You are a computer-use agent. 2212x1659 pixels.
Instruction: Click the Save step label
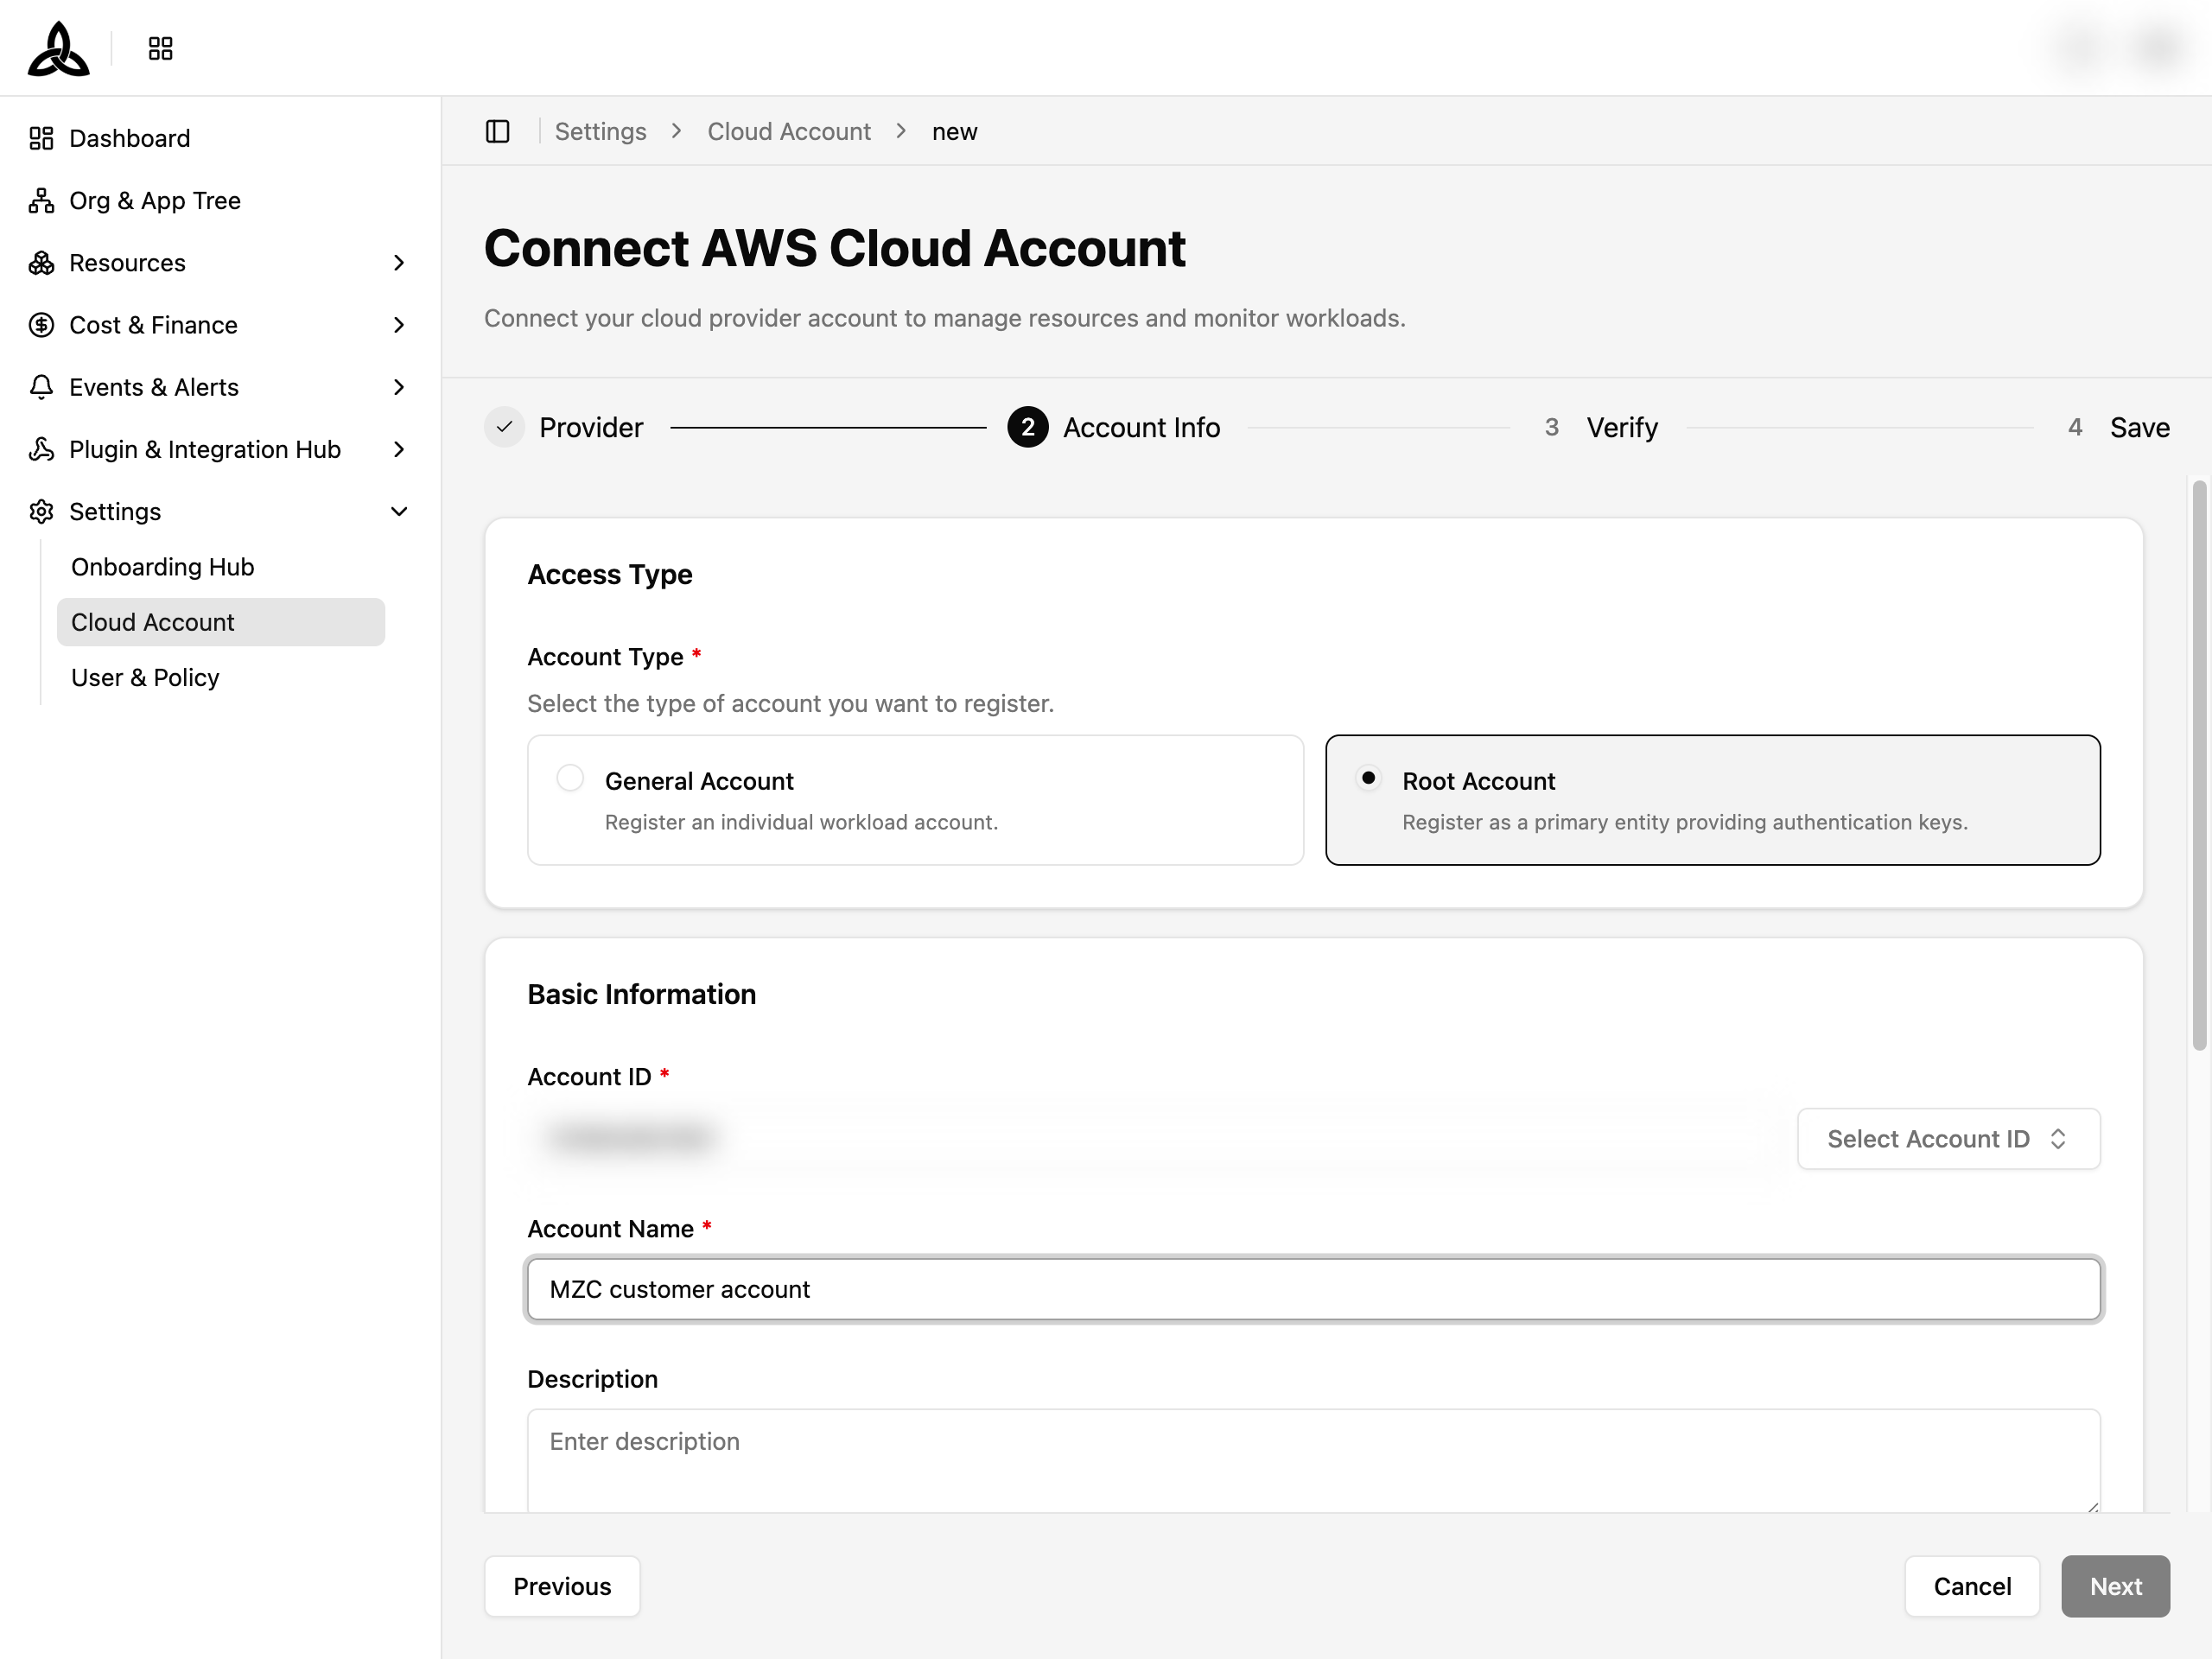point(2139,427)
